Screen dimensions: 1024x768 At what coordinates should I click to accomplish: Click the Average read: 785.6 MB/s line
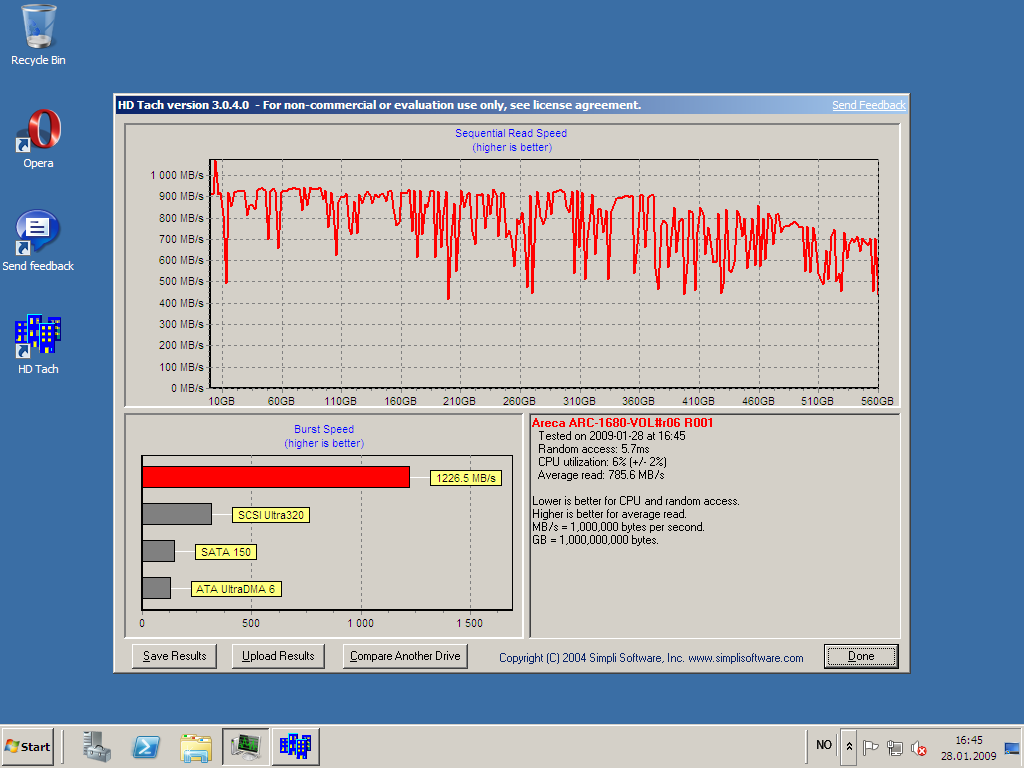601,475
